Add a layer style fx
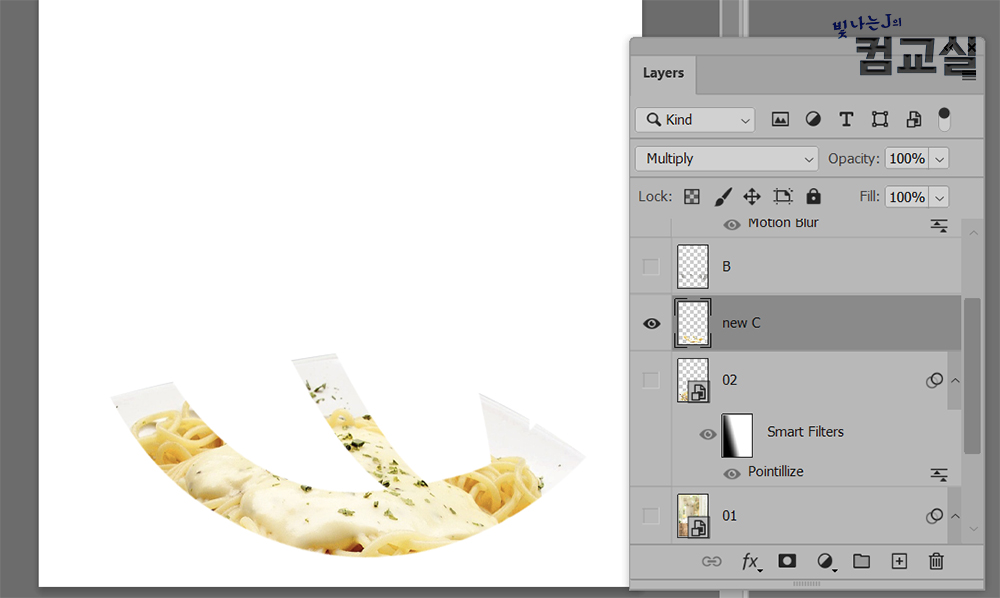 point(751,562)
